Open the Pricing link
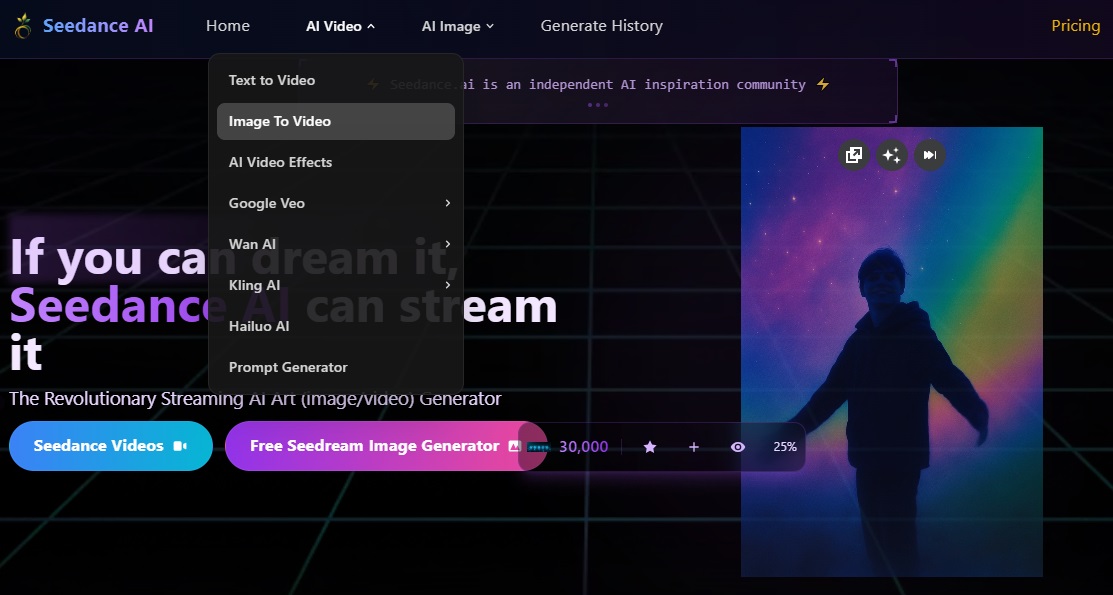The image size is (1113, 595). (x=1075, y=26)
